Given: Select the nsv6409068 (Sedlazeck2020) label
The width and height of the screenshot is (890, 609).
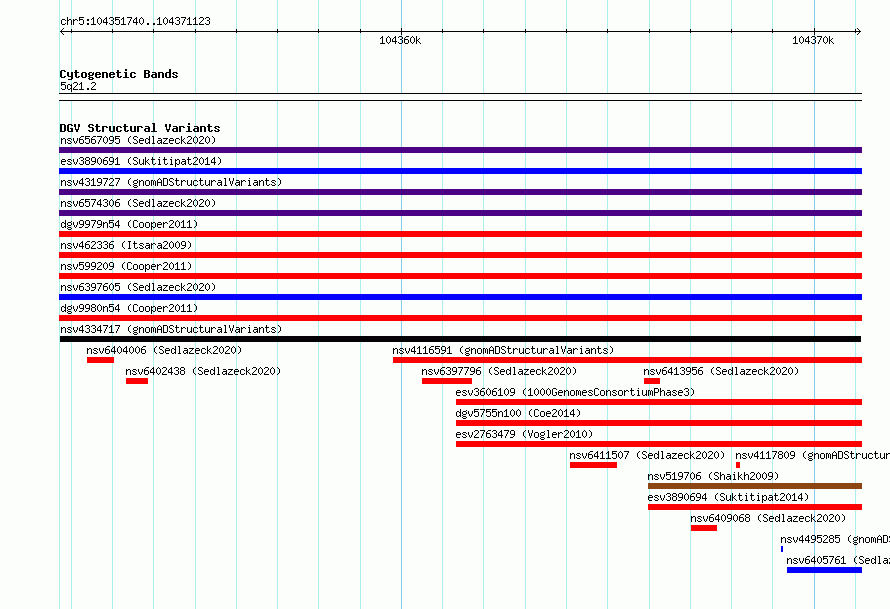Looking at the screenshot, I should 768,518.
